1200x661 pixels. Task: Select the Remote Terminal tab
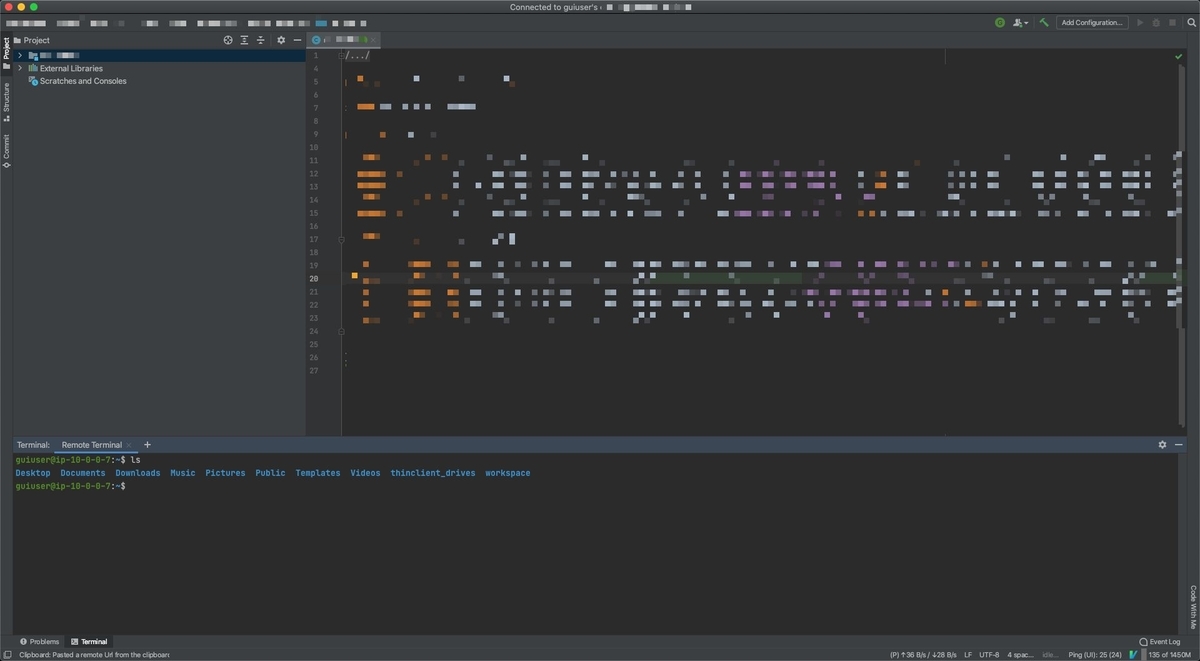92,444
